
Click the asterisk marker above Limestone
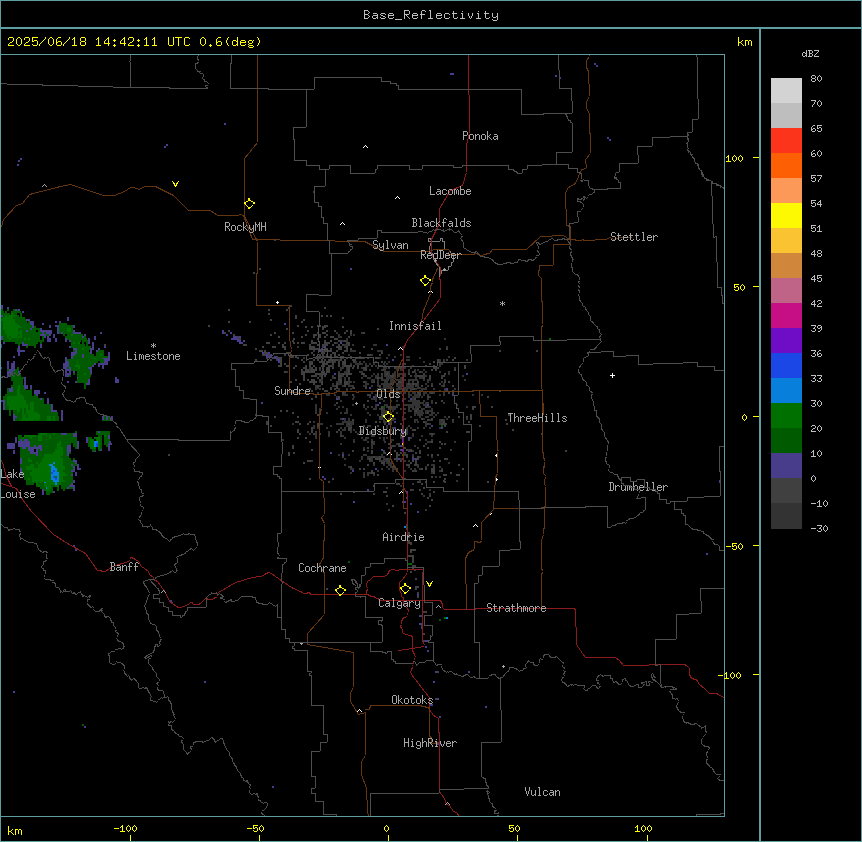[153, 346]
